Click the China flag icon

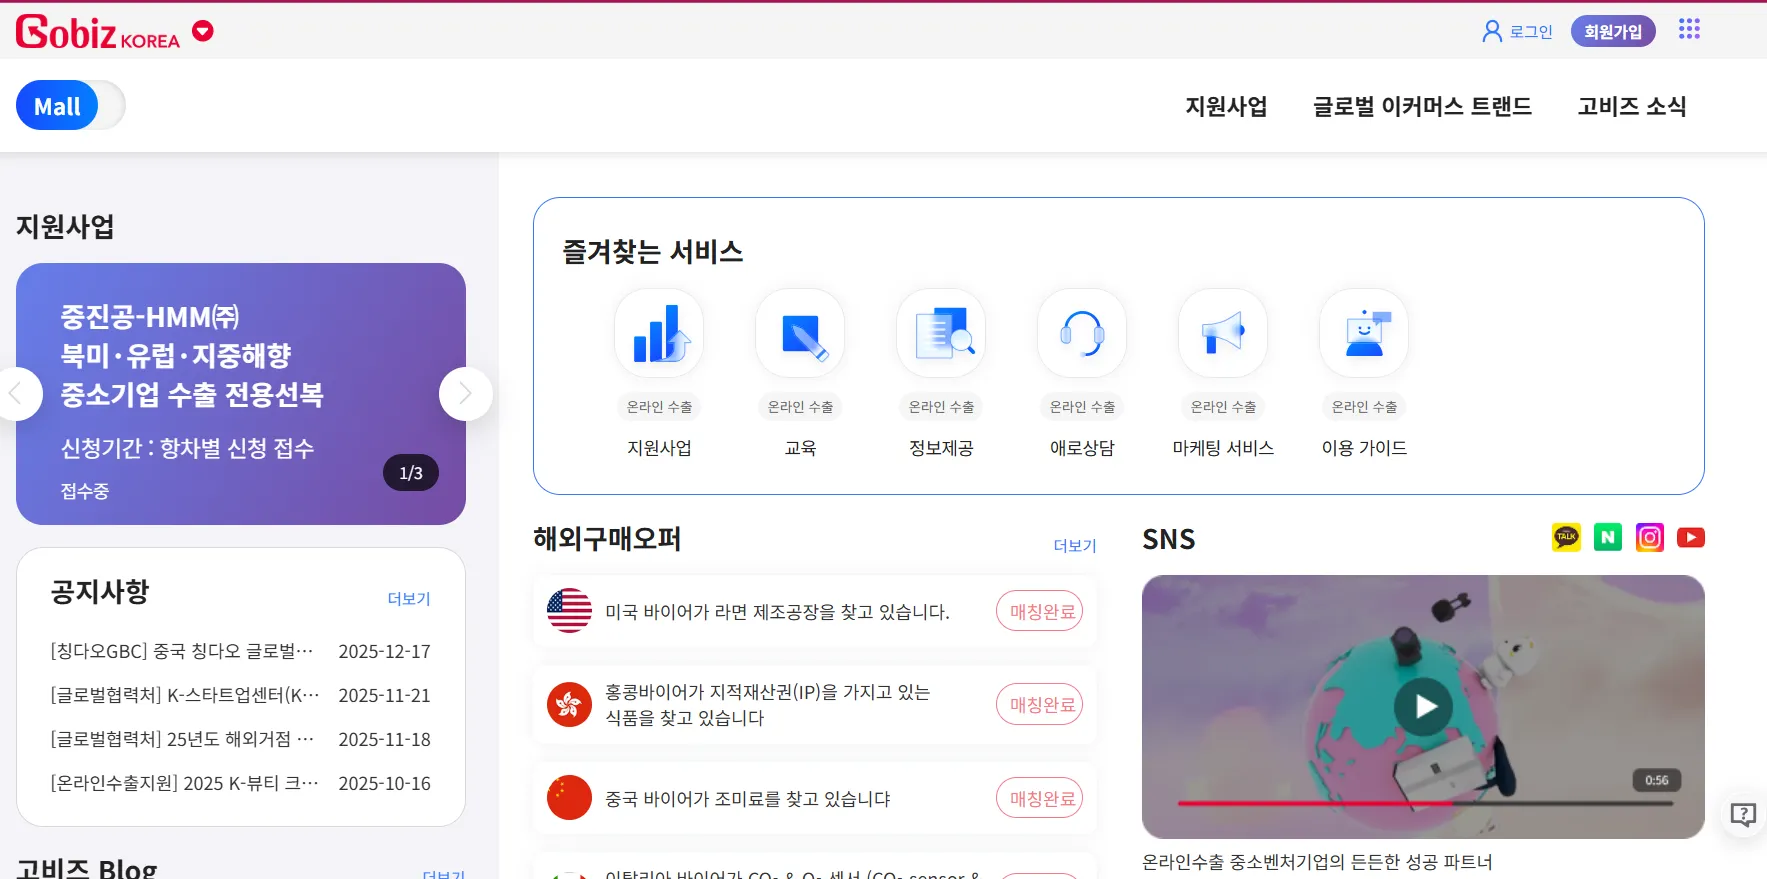coord(569,797)
